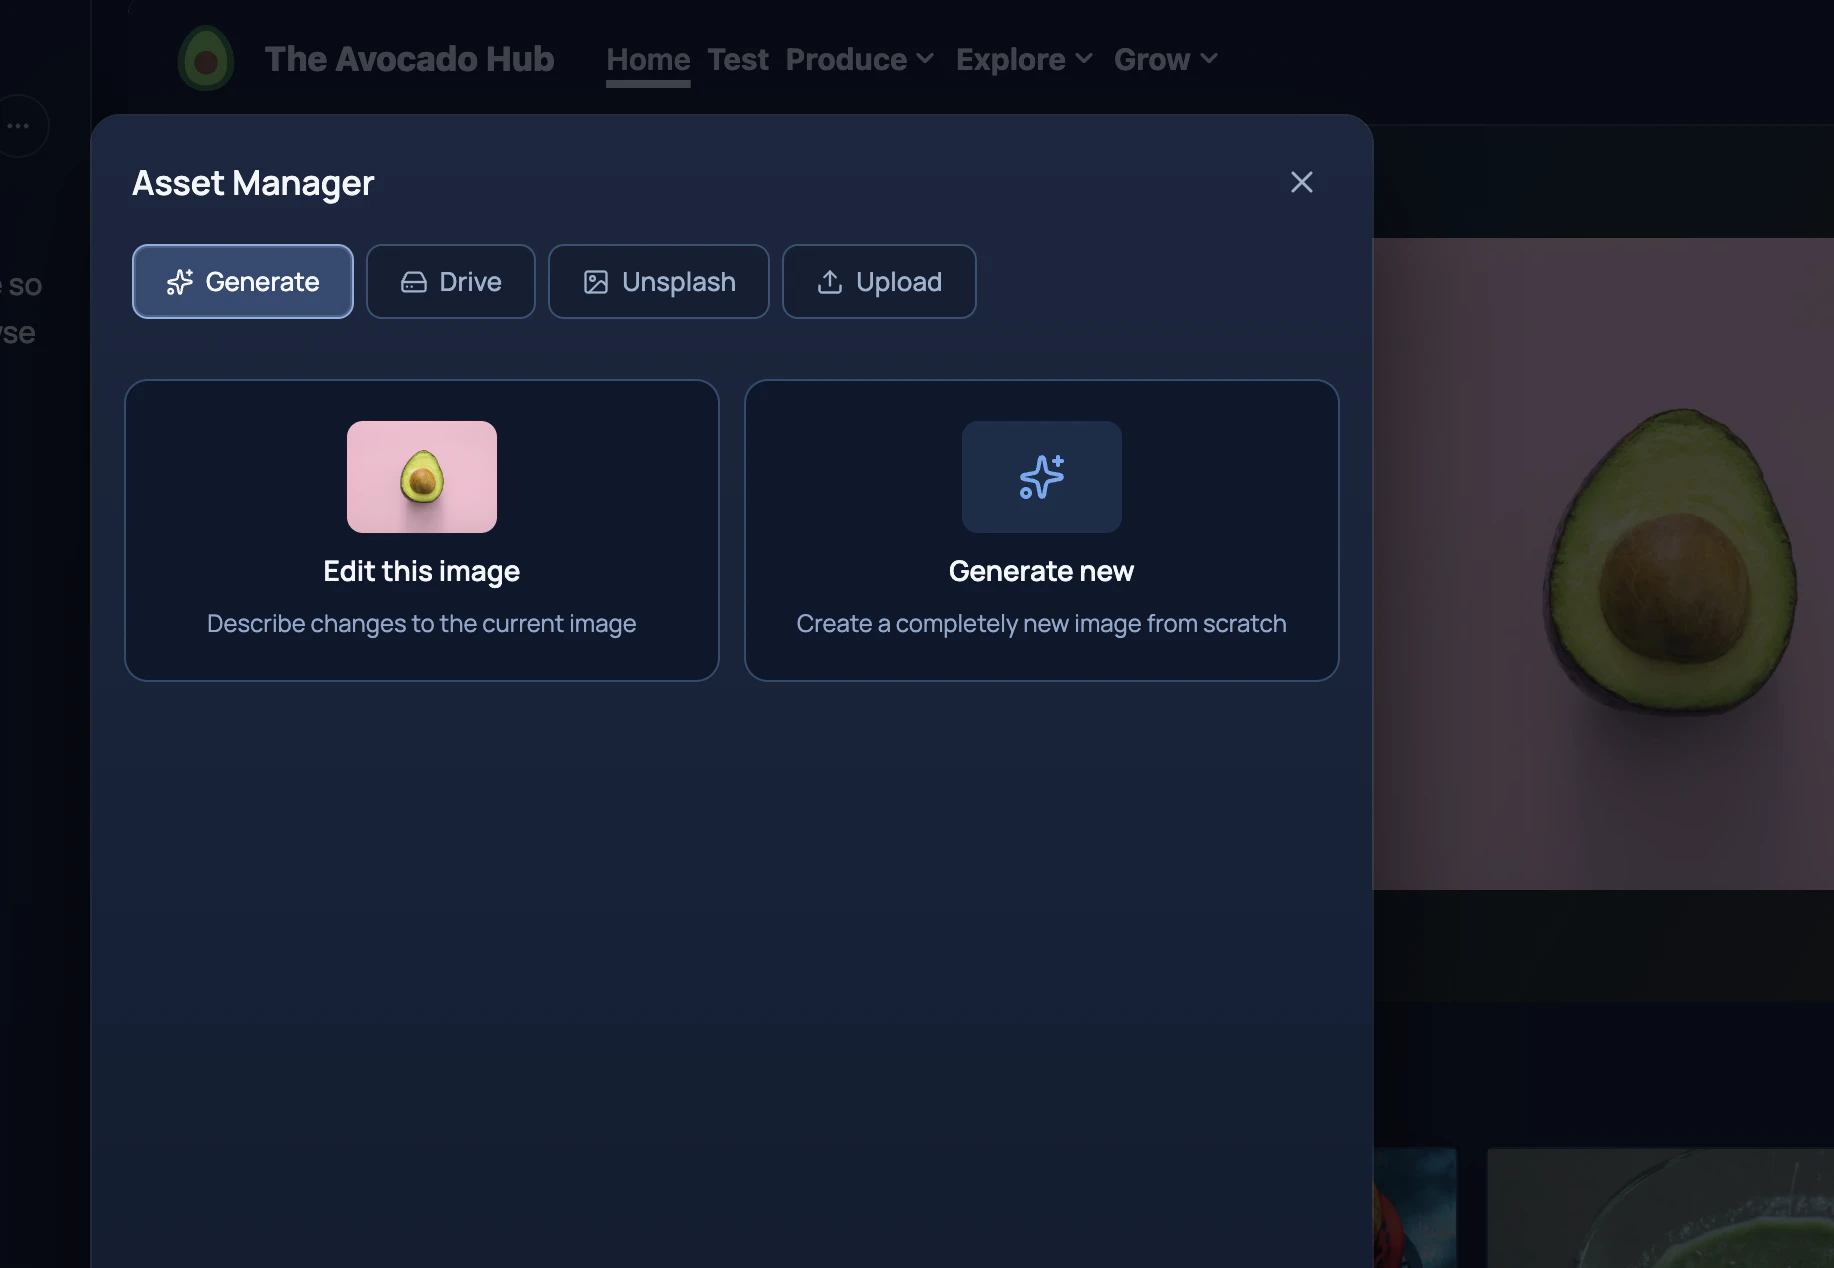Click the 'Edit this image' title text
Screen dimensions: 1834x1268
(x=422, y=571)
